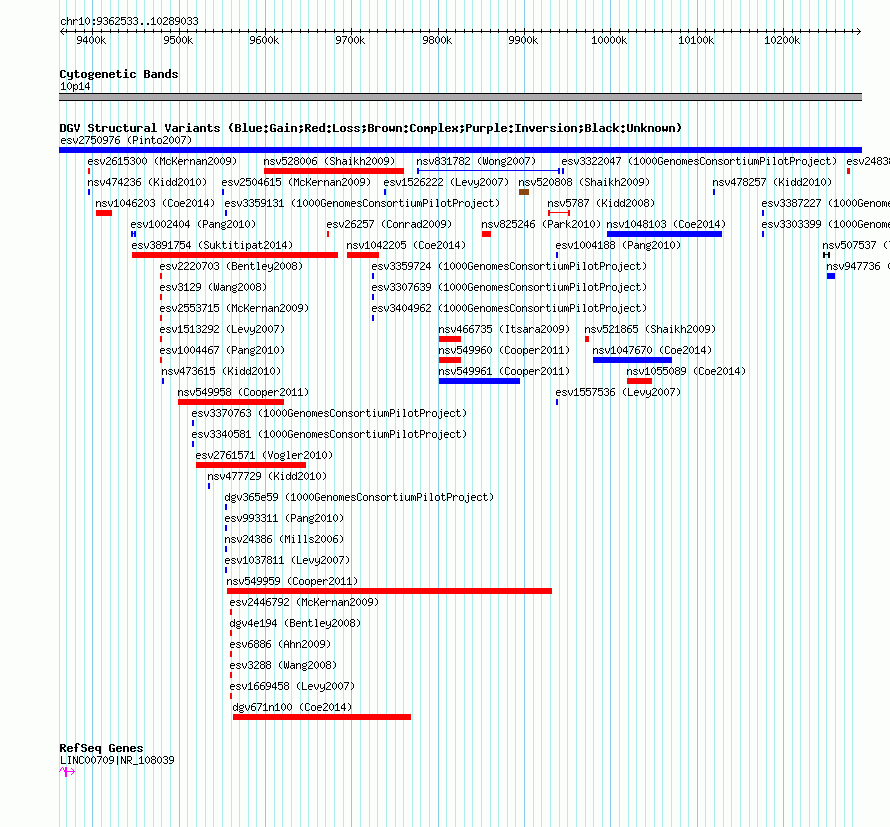This screenshot has width=890, height=827.
Task: Open nsv549960 (Cooper2011) label
Action: pos(504,350)
